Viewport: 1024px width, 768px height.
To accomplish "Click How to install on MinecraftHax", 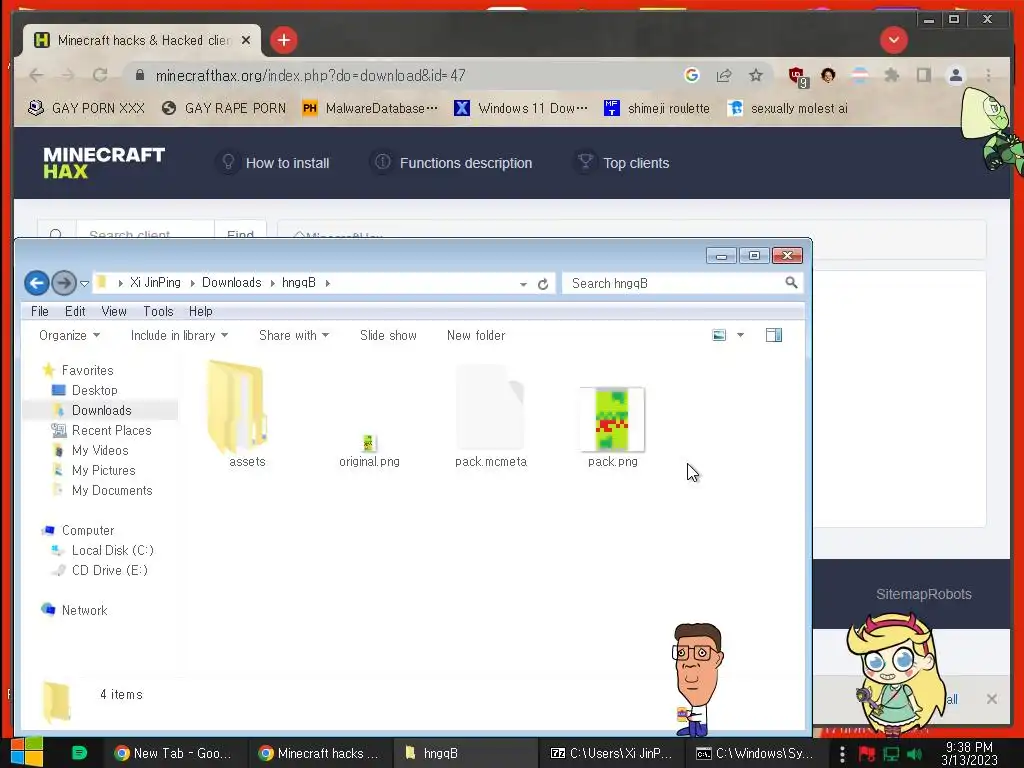I will (275, 163).
